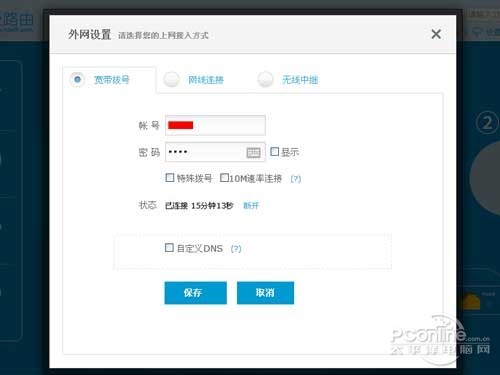Image resolution: width=500 pixels, height=375 pixels.
Task: Enable the 自定义DNS checkbox
Action: pyautogui.click(x=169, y=247)
